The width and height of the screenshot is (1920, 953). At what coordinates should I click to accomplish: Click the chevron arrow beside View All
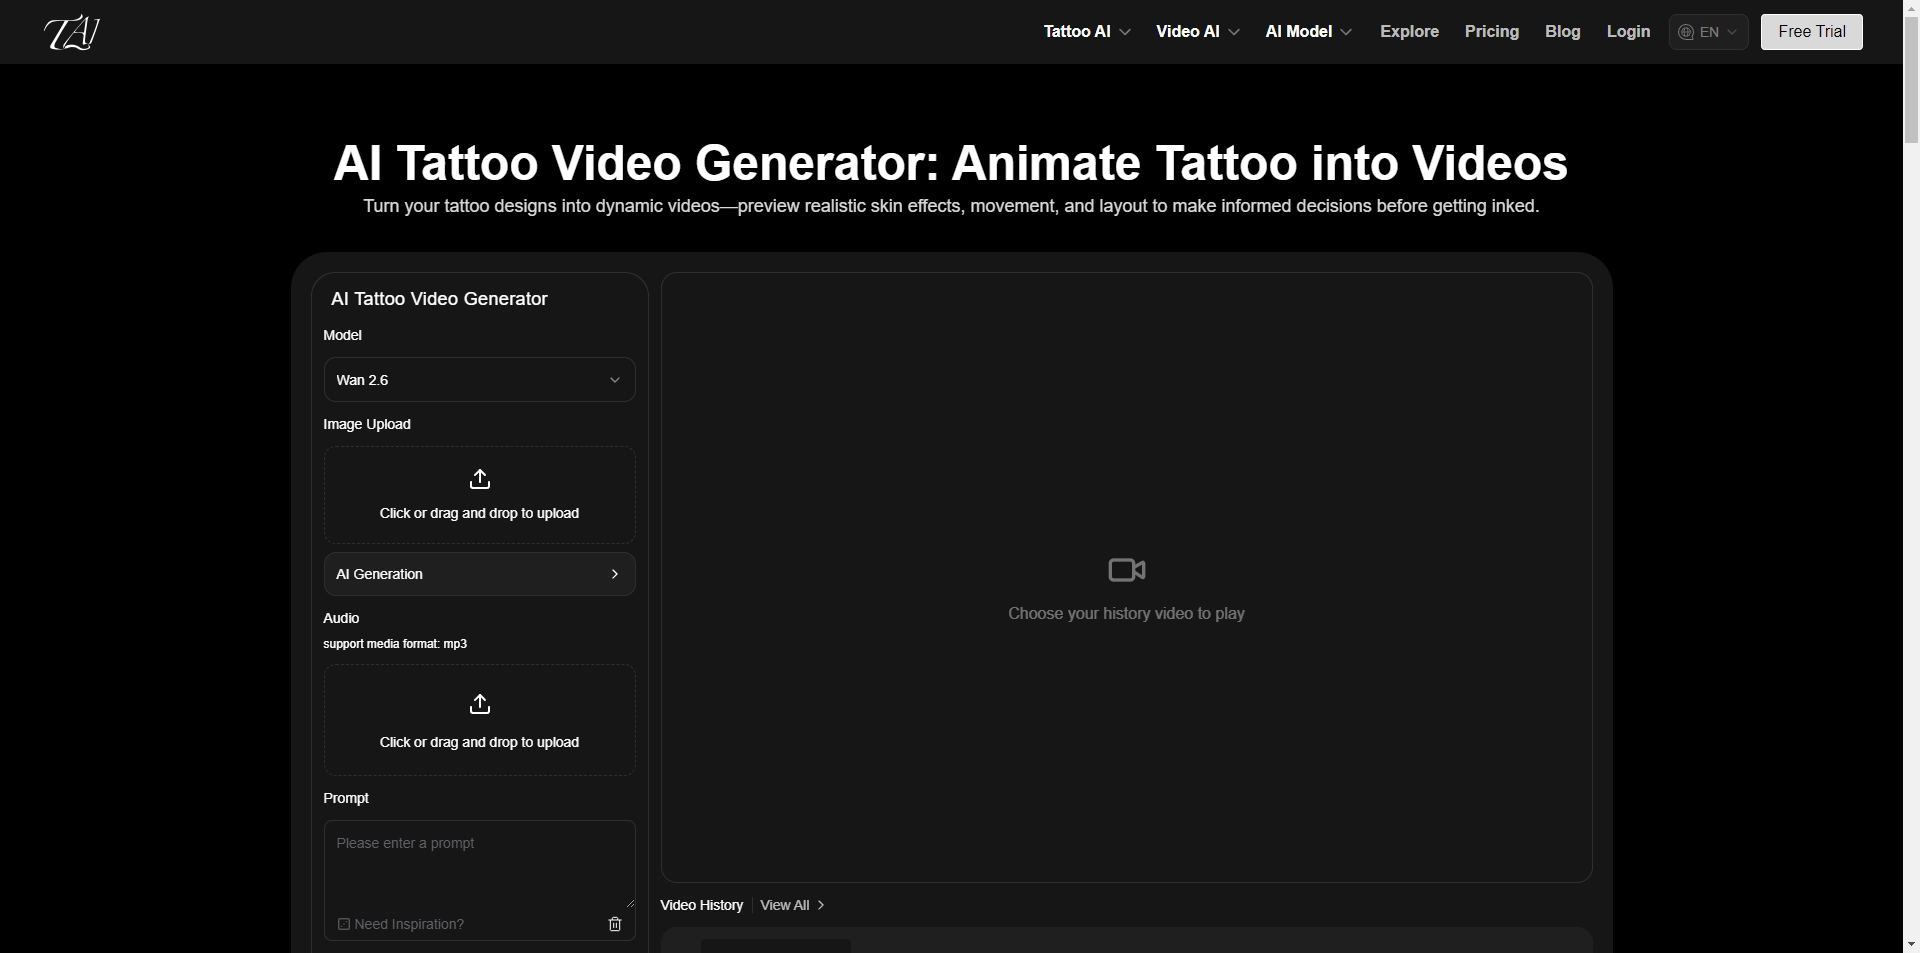point(821,905)
